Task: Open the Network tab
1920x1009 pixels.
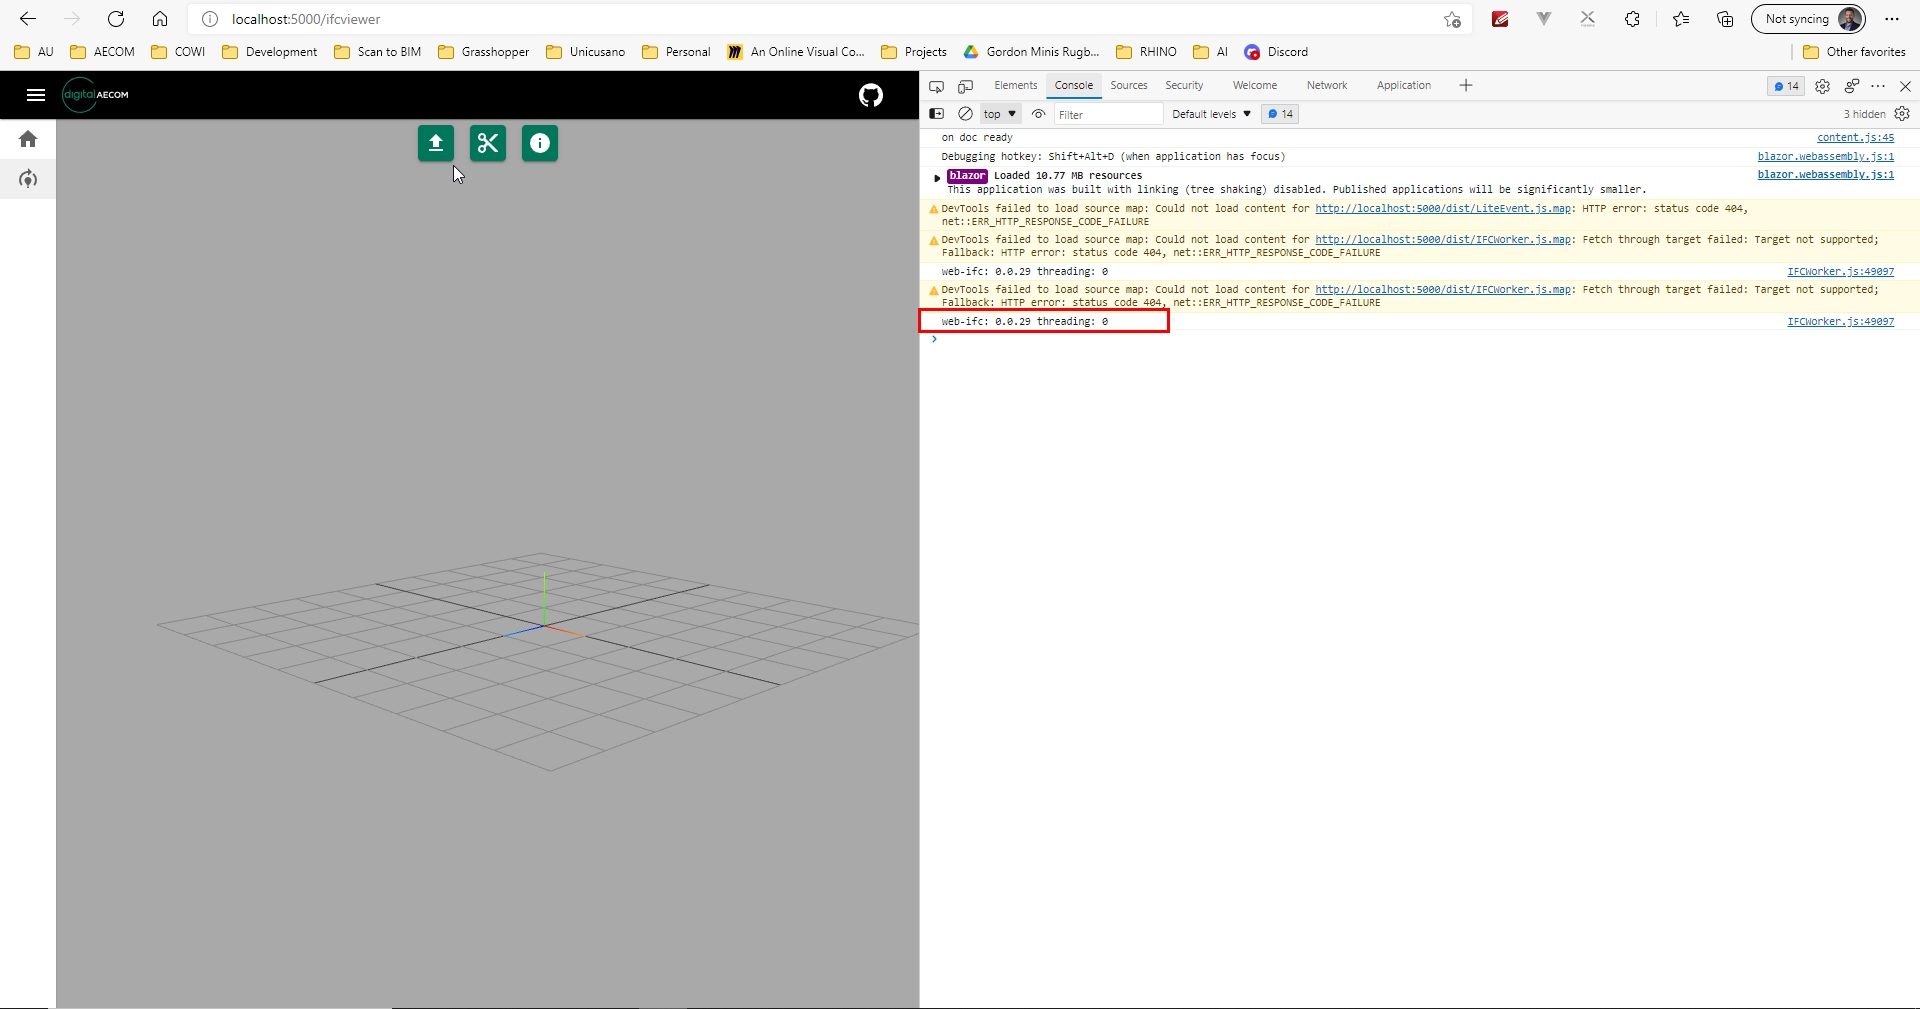Action: 1327,86
